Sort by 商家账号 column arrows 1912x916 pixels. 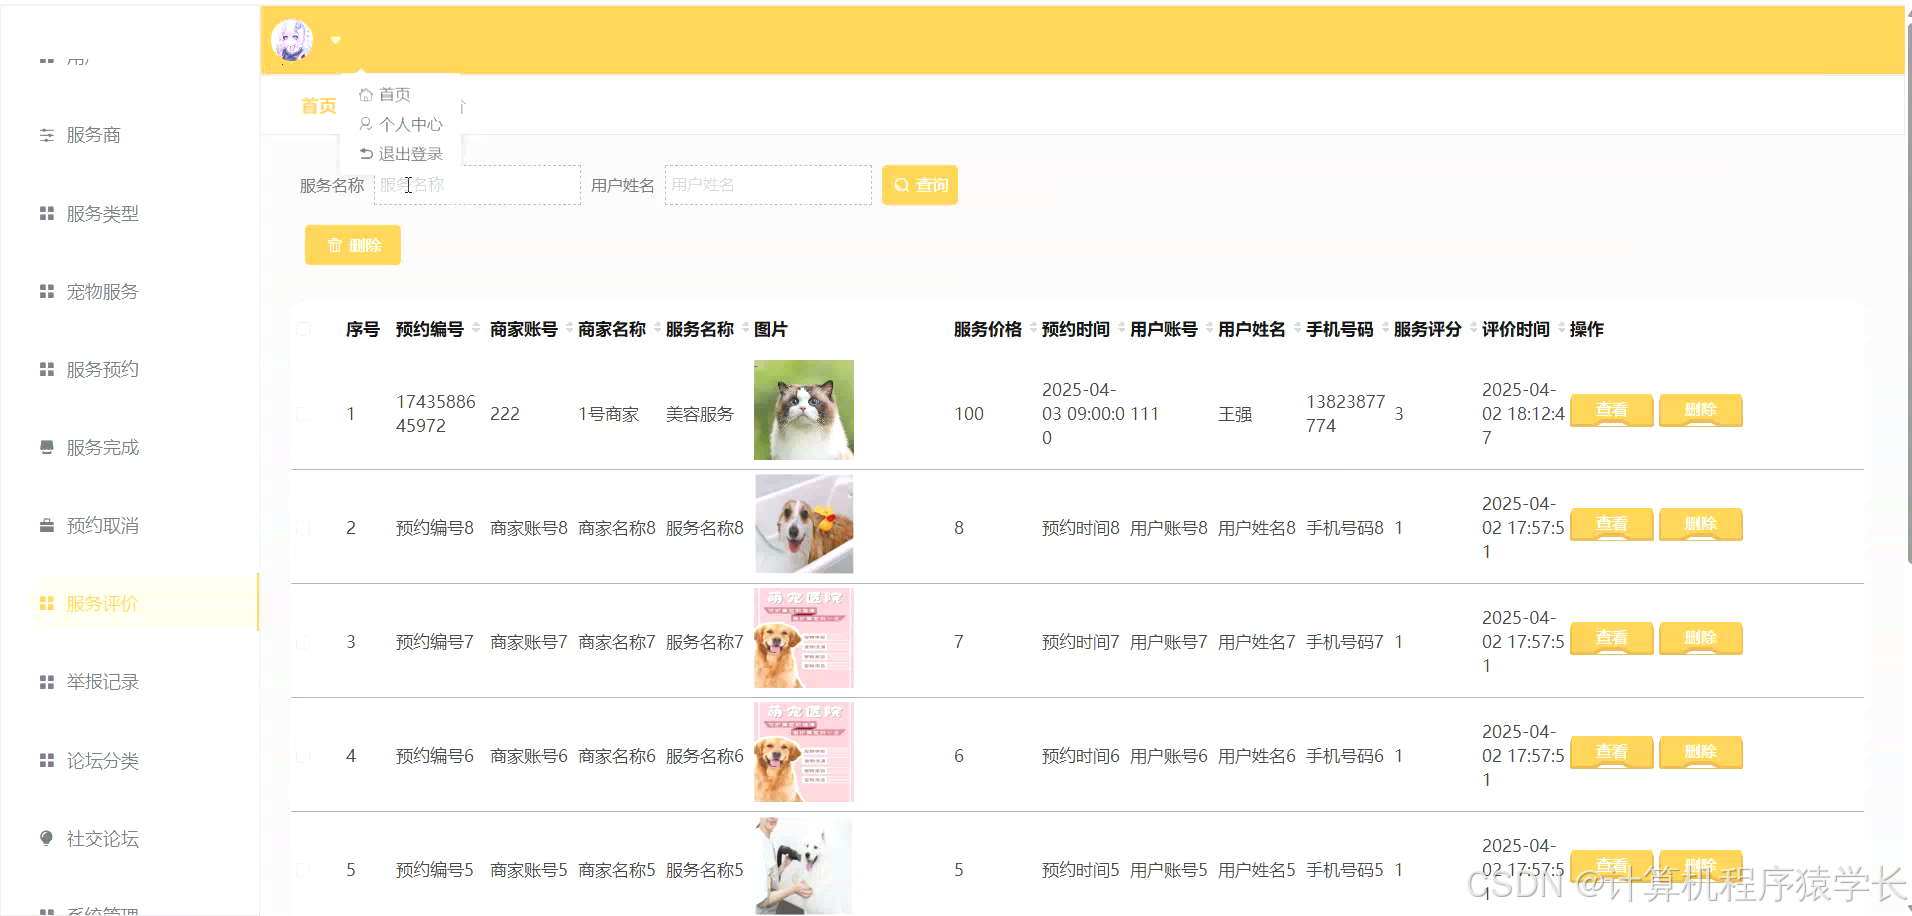click(x=569, y=328)
